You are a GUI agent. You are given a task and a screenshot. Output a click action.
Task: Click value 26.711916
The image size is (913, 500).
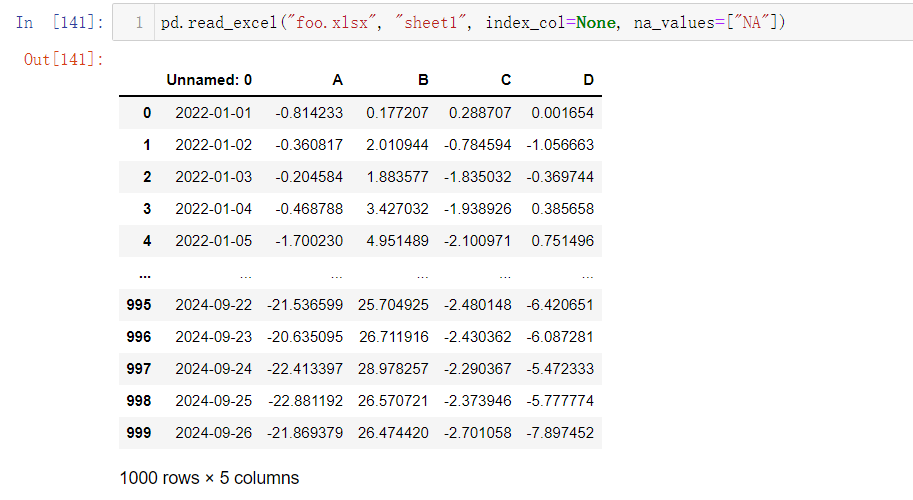393,337
